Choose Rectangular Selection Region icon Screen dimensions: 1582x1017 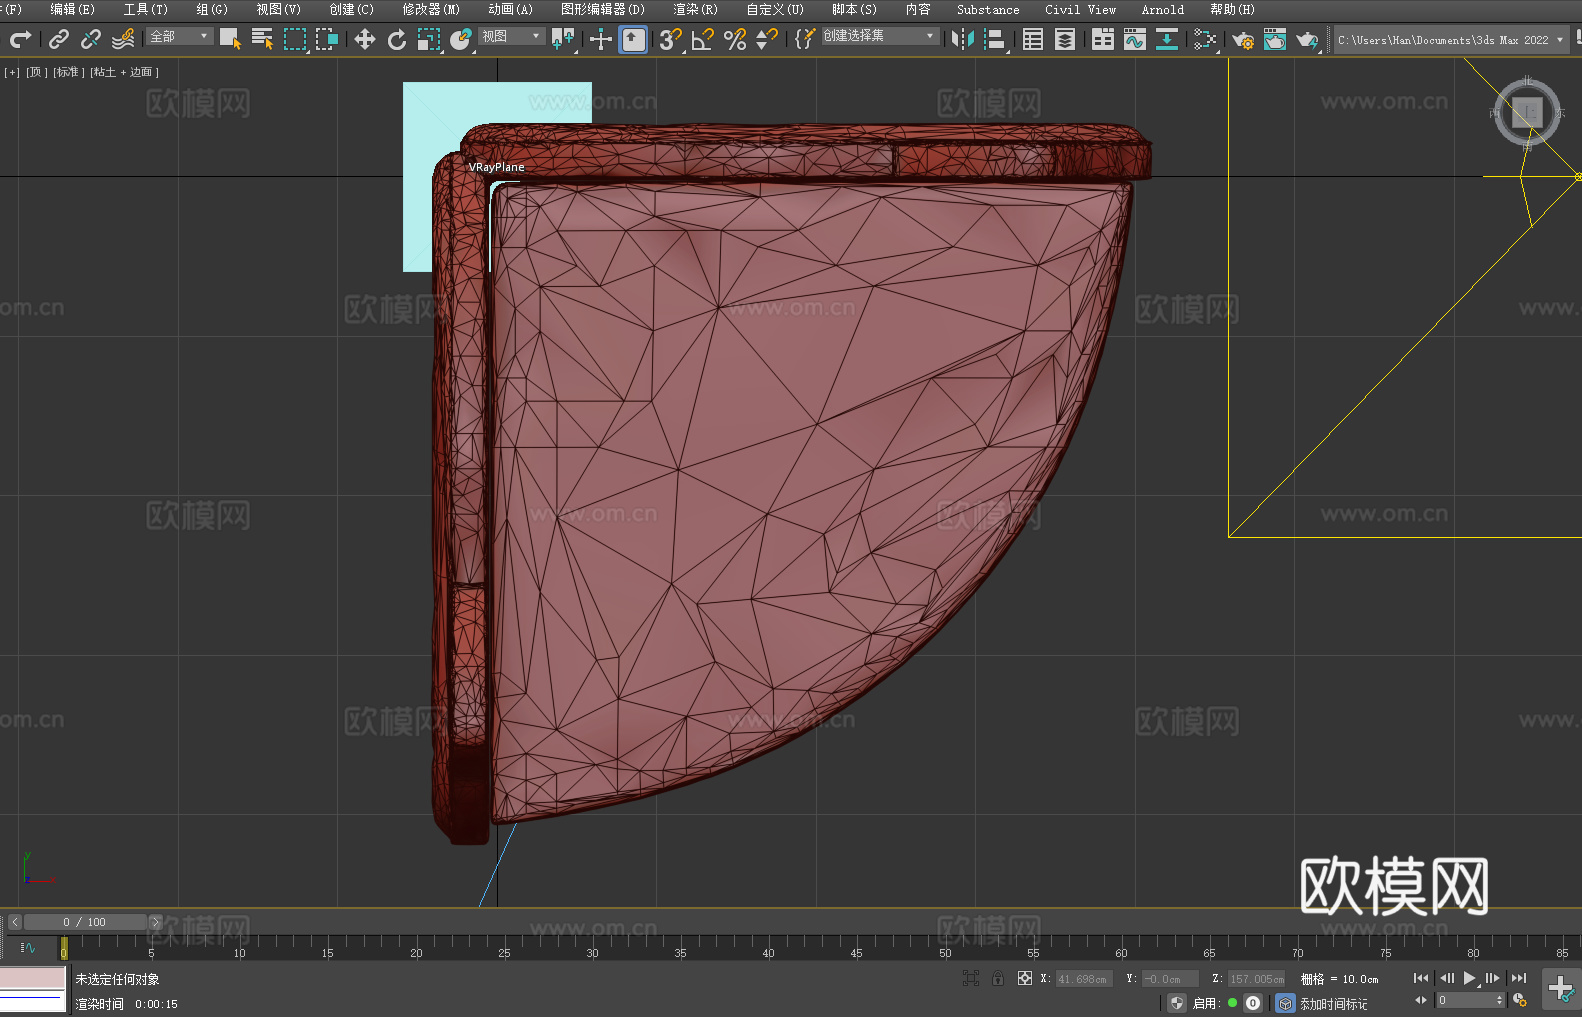point(295,39)
